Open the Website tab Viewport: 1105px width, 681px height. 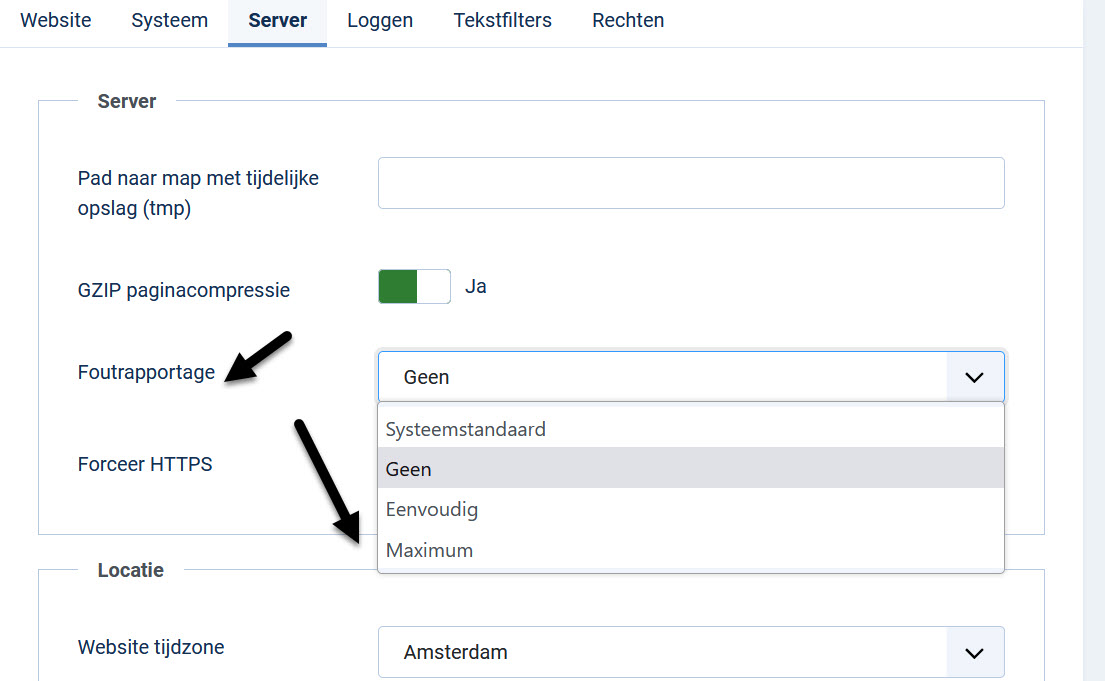coord(55,20)
